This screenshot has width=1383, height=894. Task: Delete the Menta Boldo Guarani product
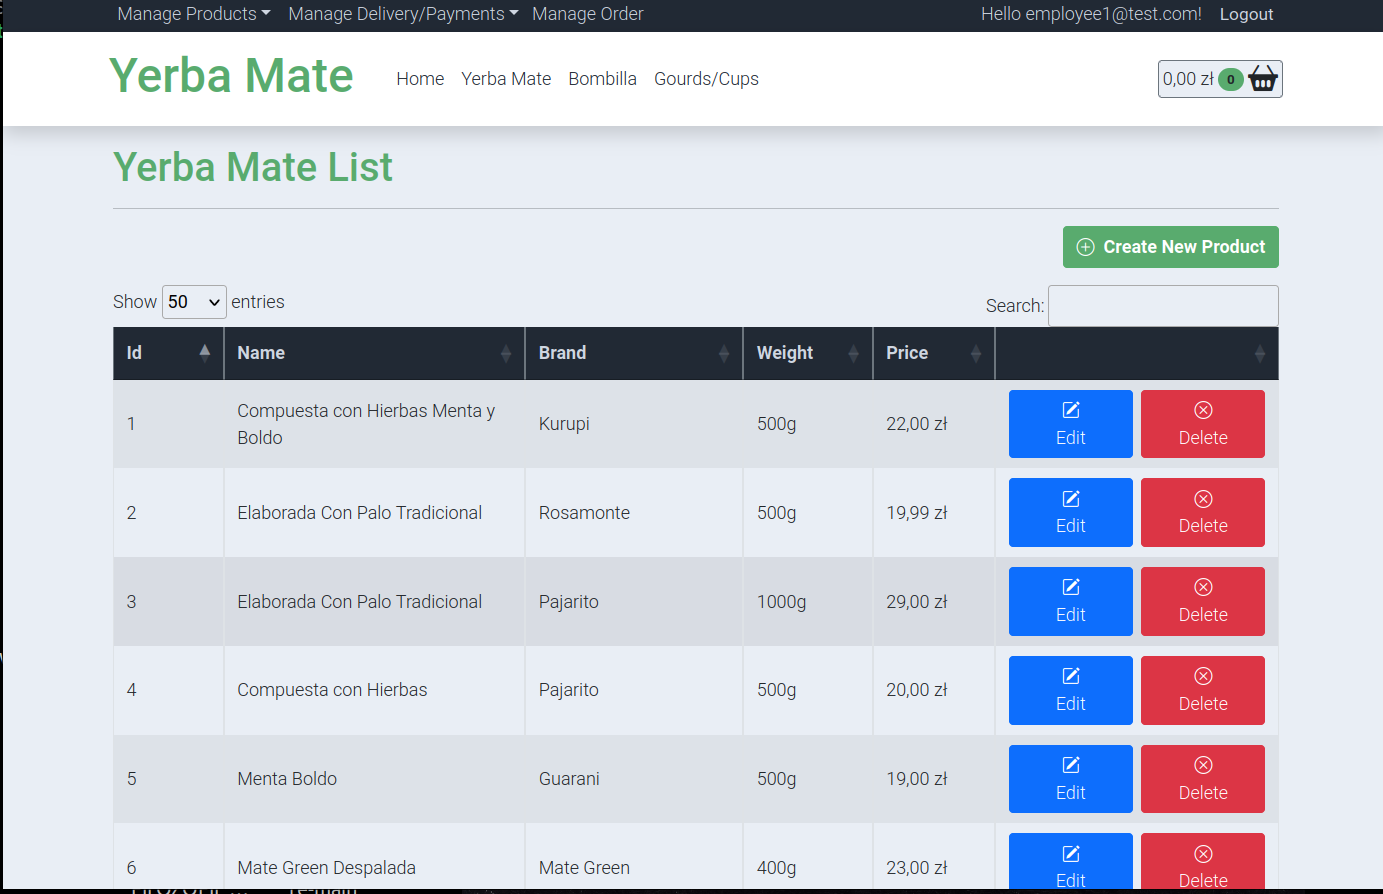(1202, 779)
